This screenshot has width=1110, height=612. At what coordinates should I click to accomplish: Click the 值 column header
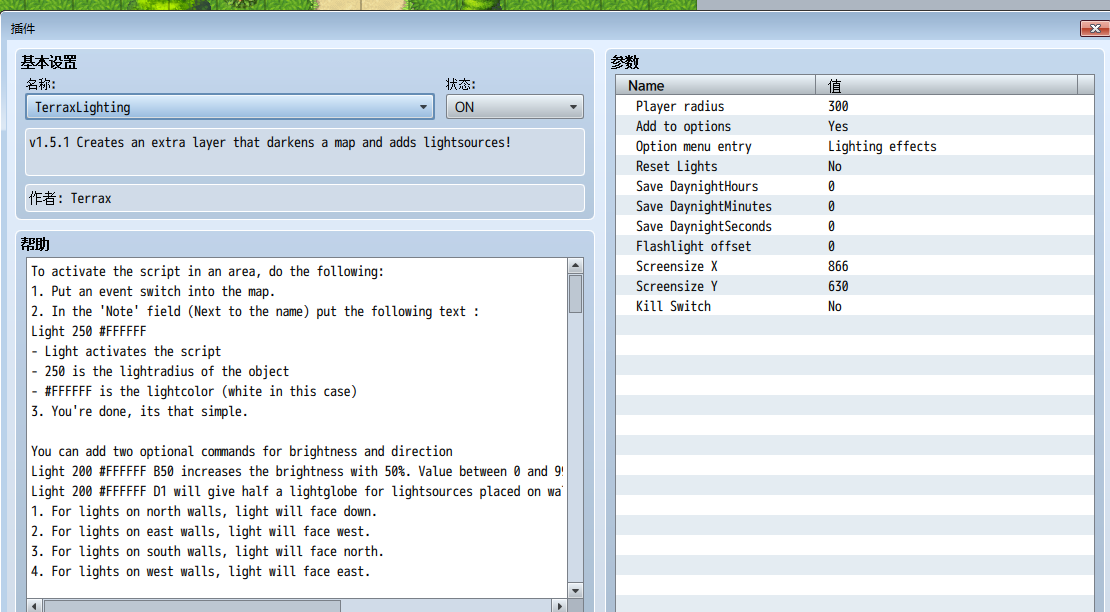(946, 86)
